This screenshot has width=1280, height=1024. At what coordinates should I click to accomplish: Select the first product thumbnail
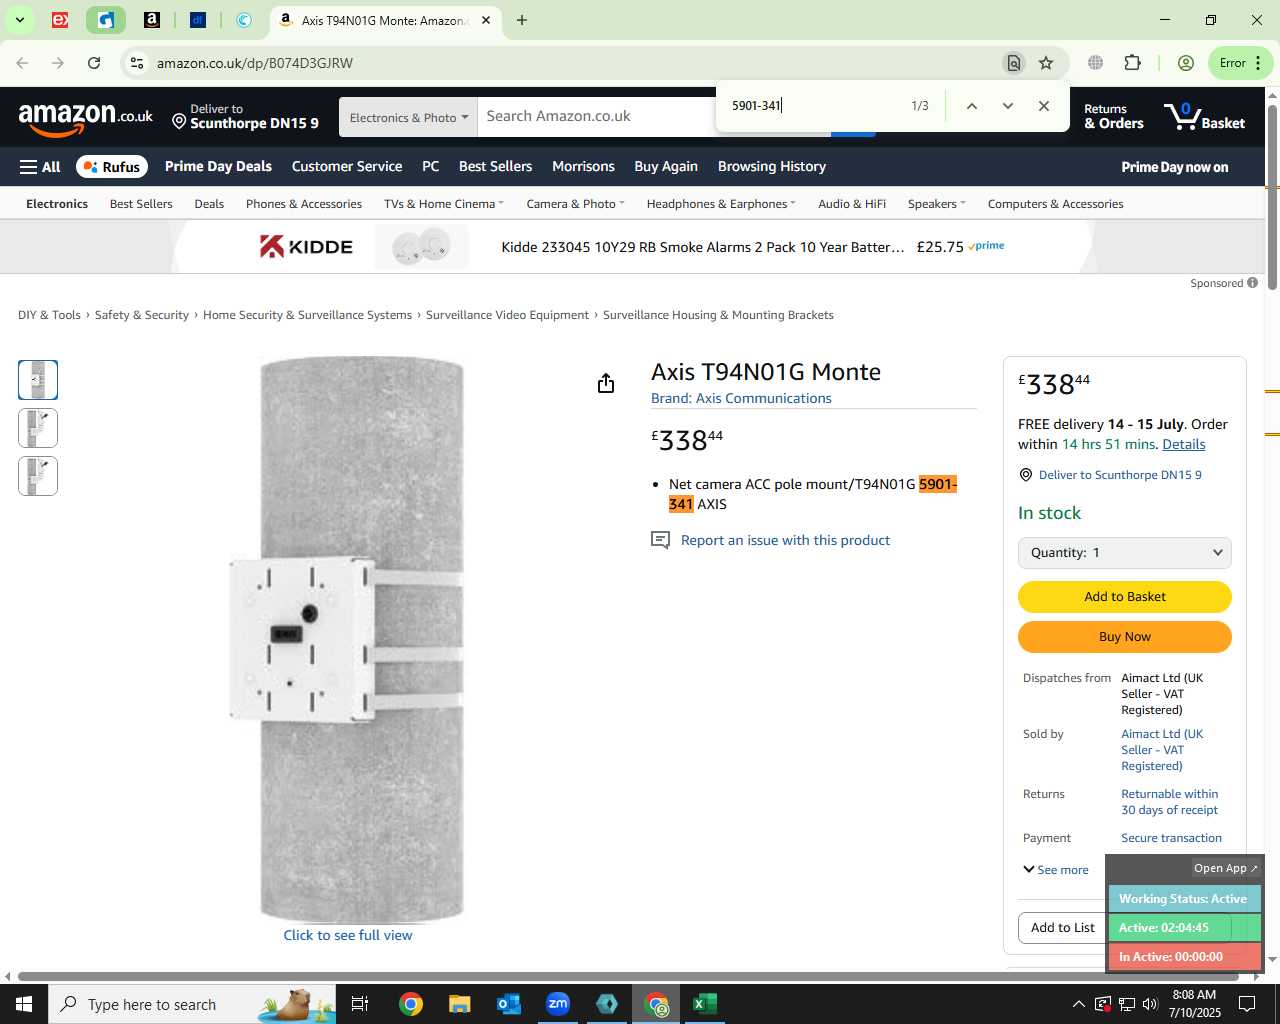tap(38, 380)
